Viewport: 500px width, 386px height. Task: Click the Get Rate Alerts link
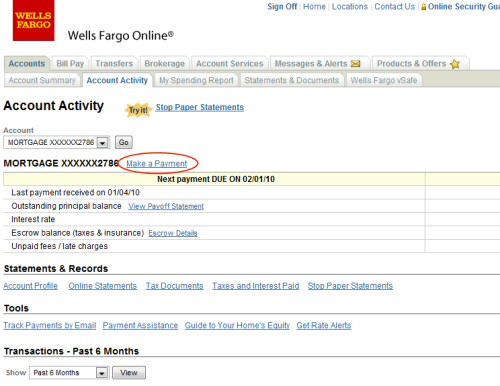324,325
